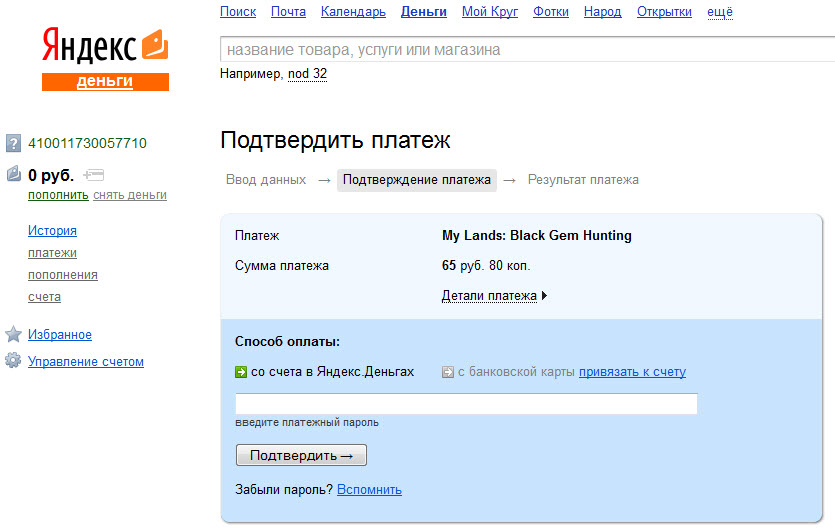
Task: Click the Подтверждение платежа step
Action: coord(416,180)
